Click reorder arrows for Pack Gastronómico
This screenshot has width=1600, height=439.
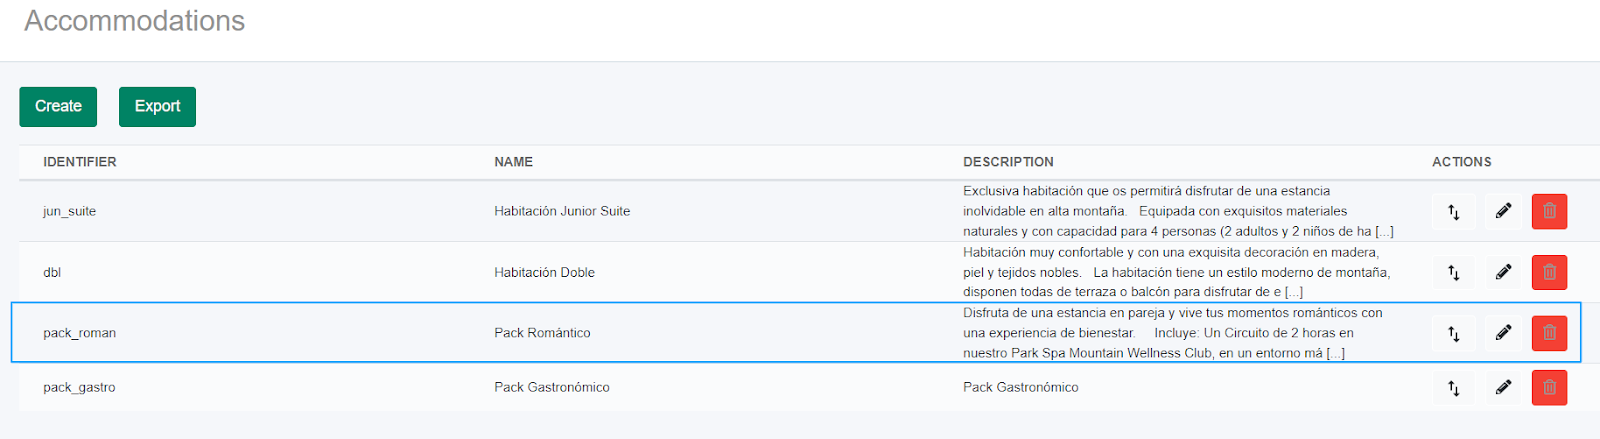tap(1453, 387)
